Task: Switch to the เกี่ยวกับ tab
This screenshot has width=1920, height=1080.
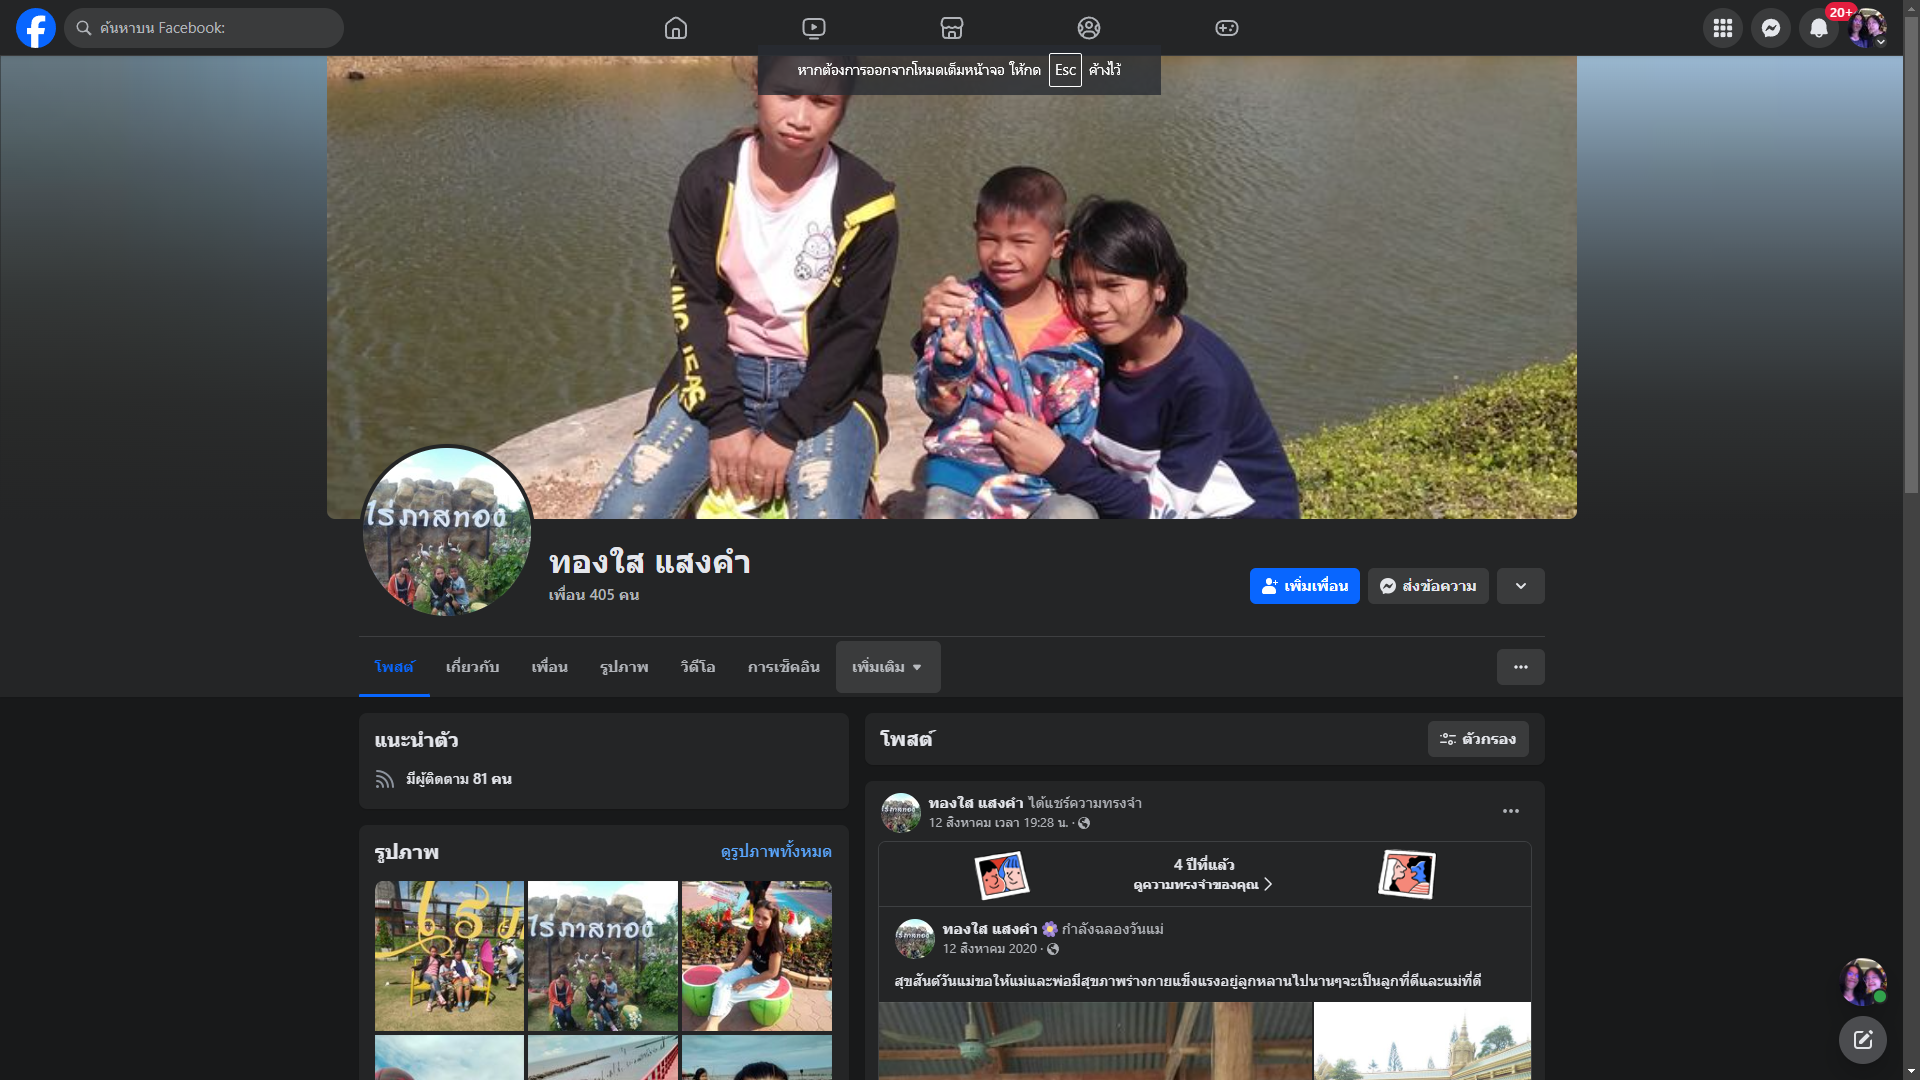Action: [x=472, y=667]
